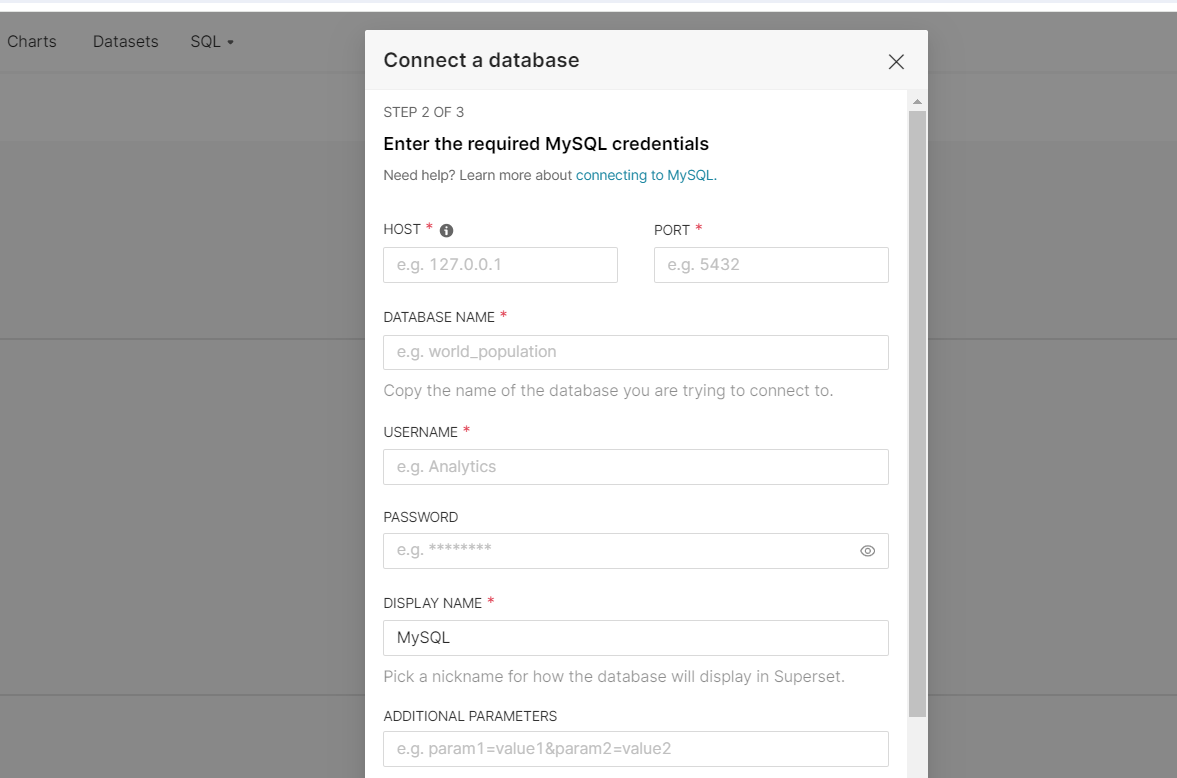Screen dimensions: 1177x778
Task: Focus the PORT input field
Action: click(771, 265)
